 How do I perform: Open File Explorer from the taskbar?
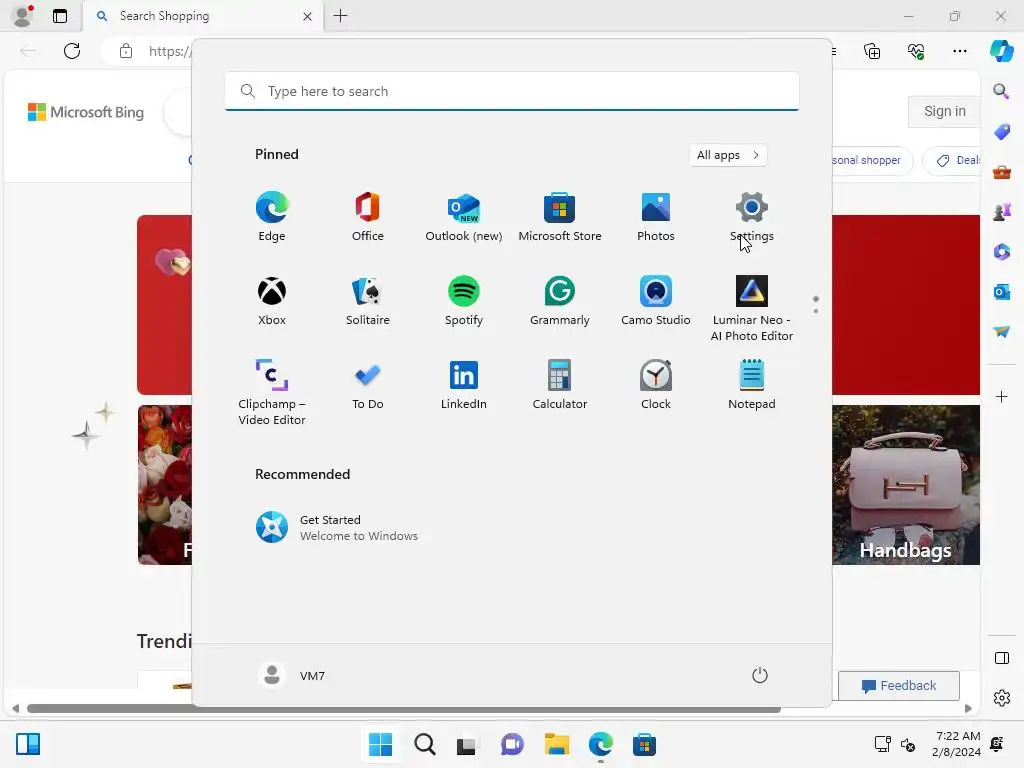(x=556, y=744)
